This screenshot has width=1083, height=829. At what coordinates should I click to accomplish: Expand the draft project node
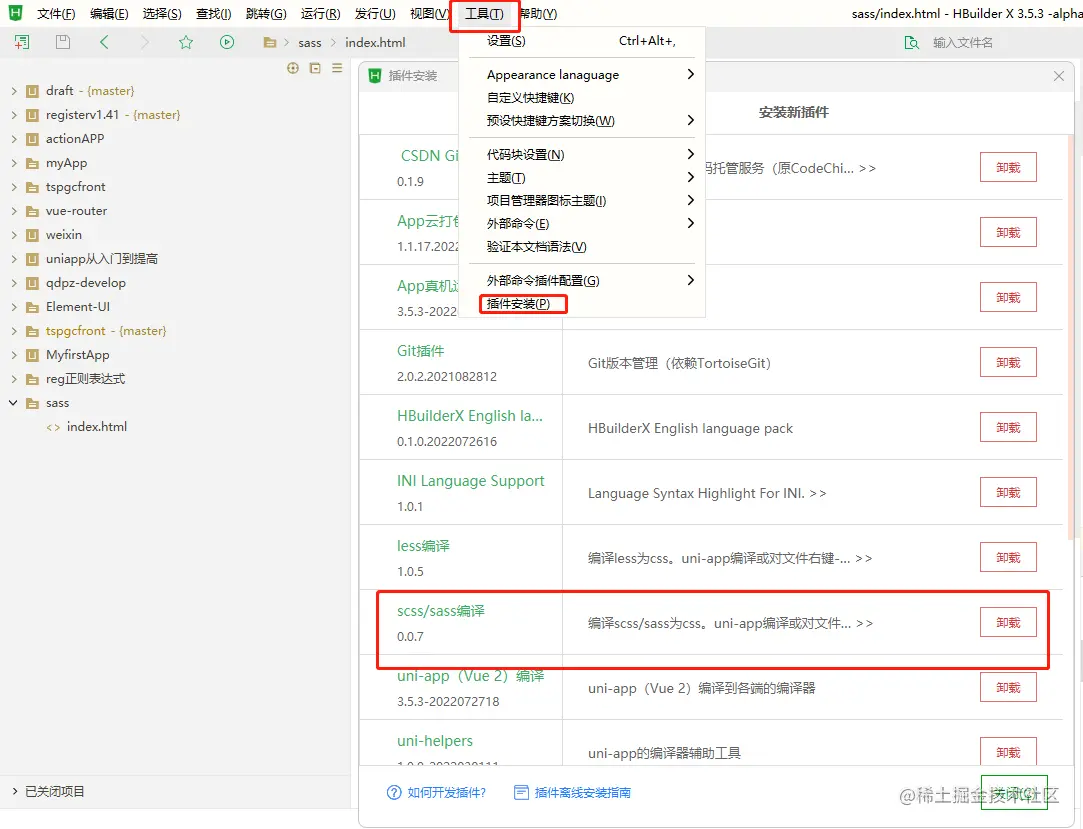coord(14,90)
